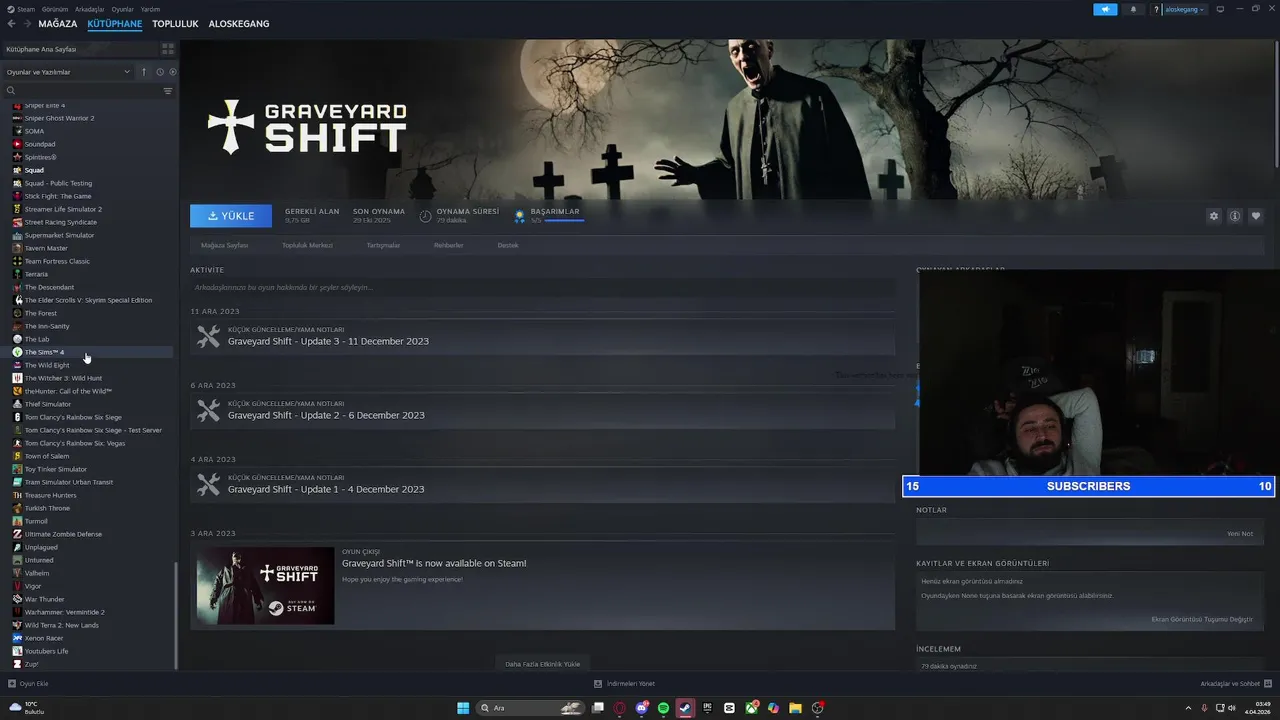Open the Oyunlar menu

click(122, 9)
